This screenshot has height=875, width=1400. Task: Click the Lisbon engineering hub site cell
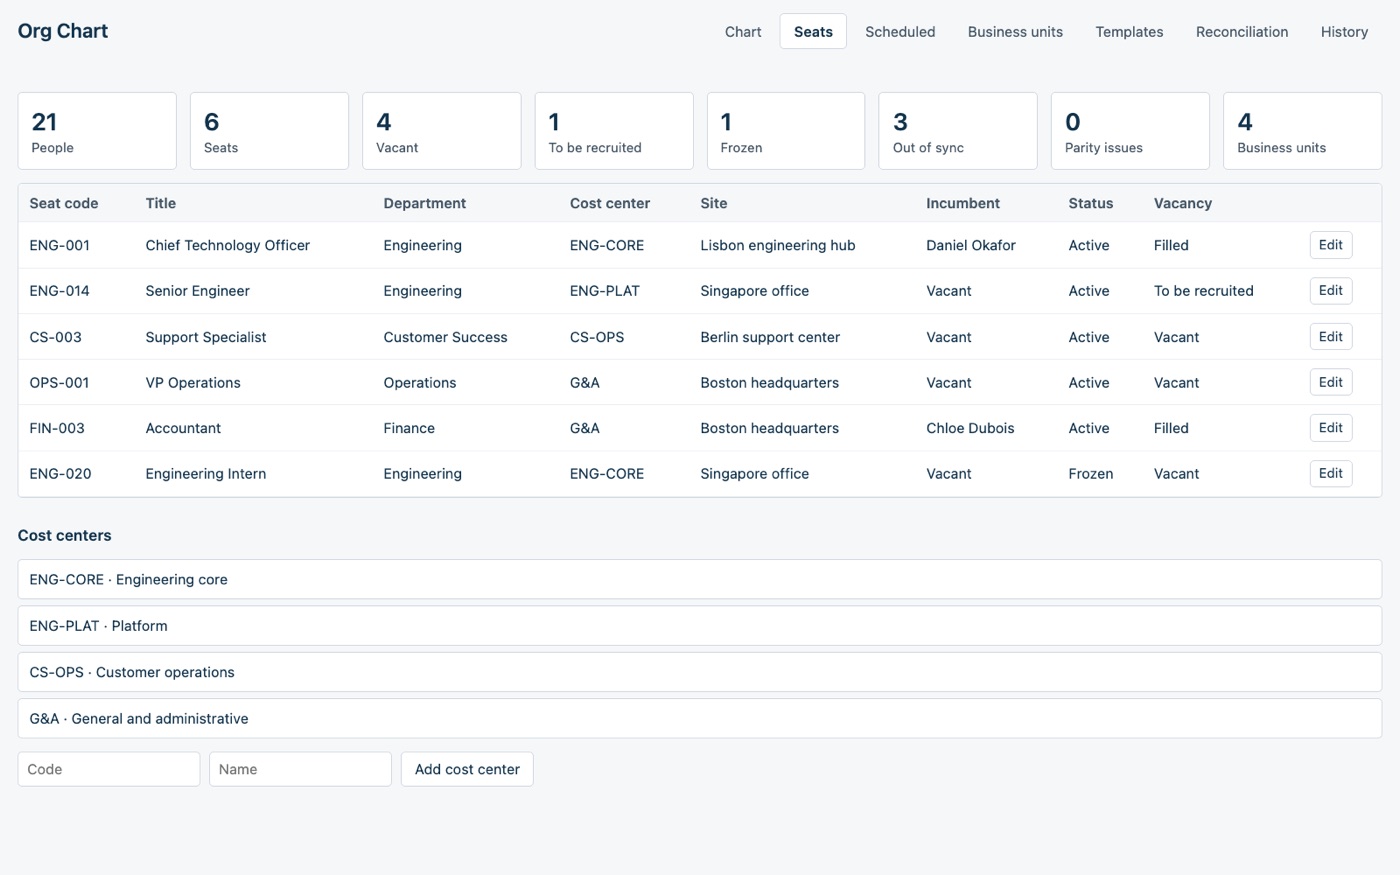(778, 245)
